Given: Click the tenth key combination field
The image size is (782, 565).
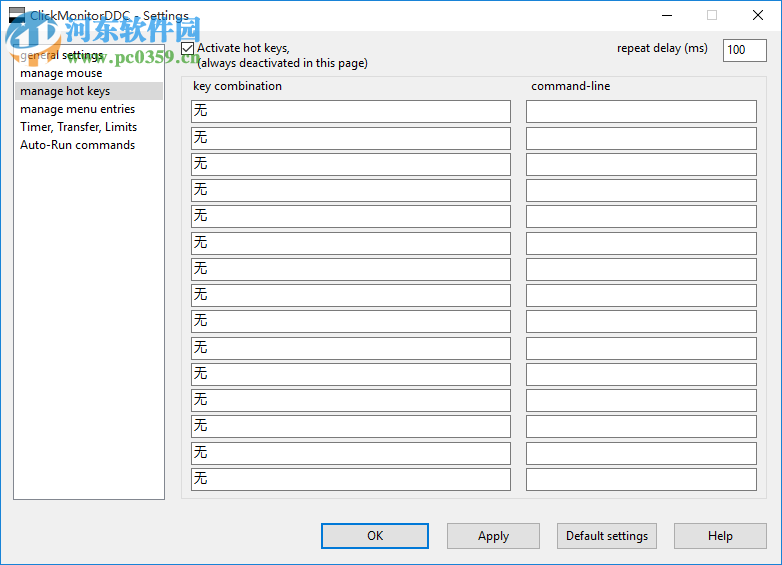Looking at the screenshot, I should click(351, 348).
